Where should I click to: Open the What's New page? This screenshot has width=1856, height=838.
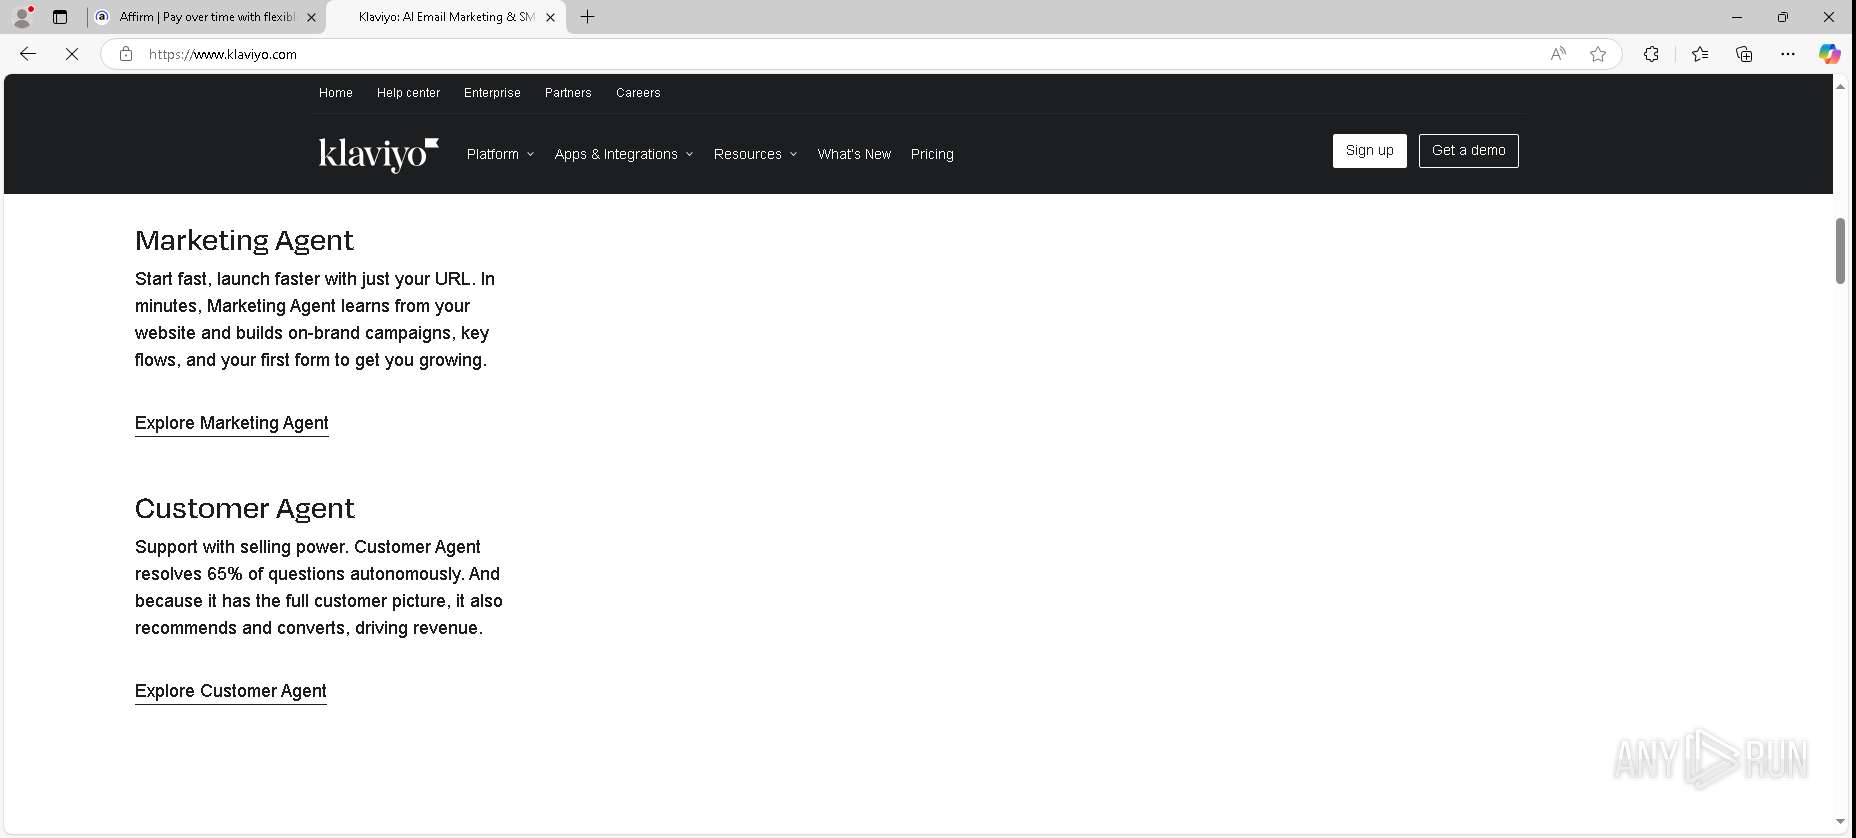(854, 154)
